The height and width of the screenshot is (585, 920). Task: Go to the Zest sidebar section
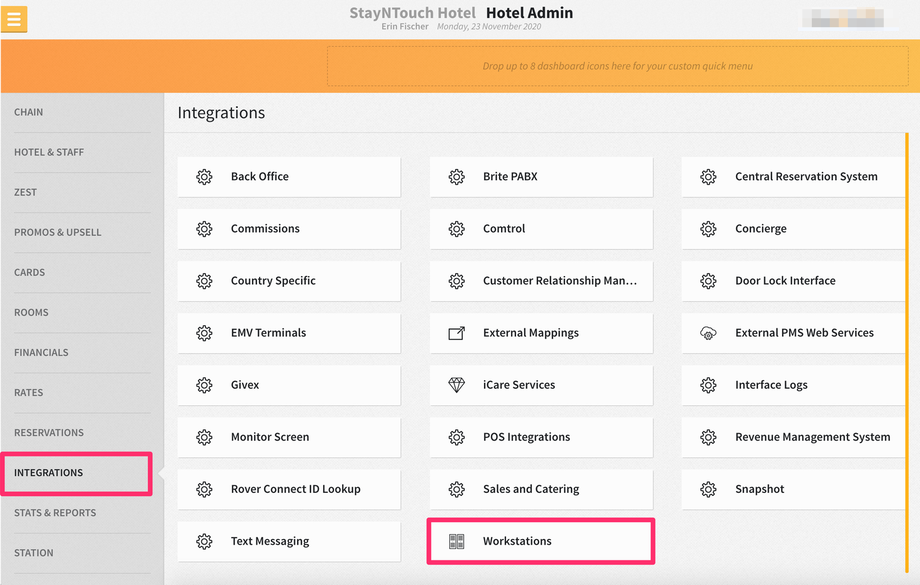tap(82, 192)
